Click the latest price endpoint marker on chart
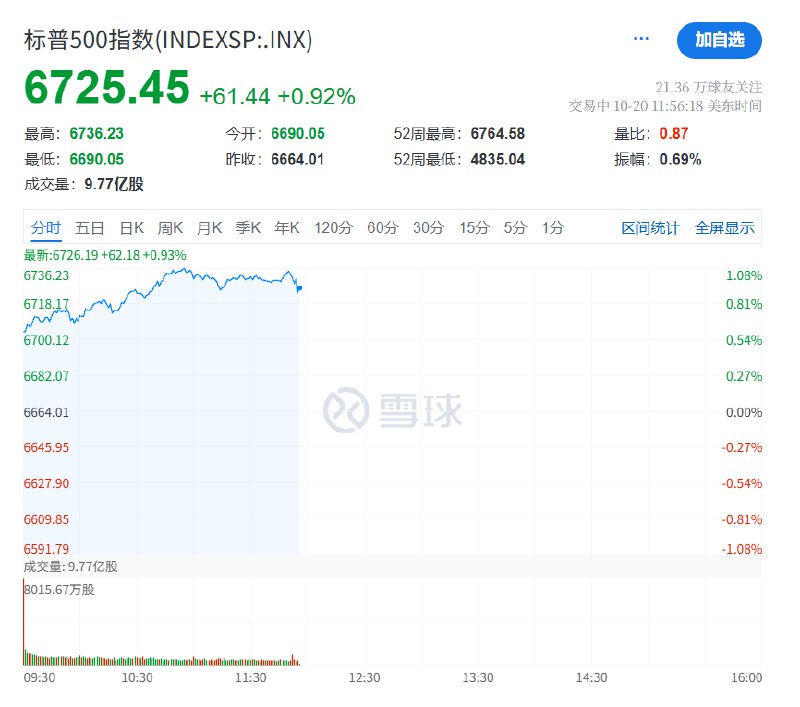Image resolution: width=800 pixels, height=707 pixels. click(x=299, y=289)
